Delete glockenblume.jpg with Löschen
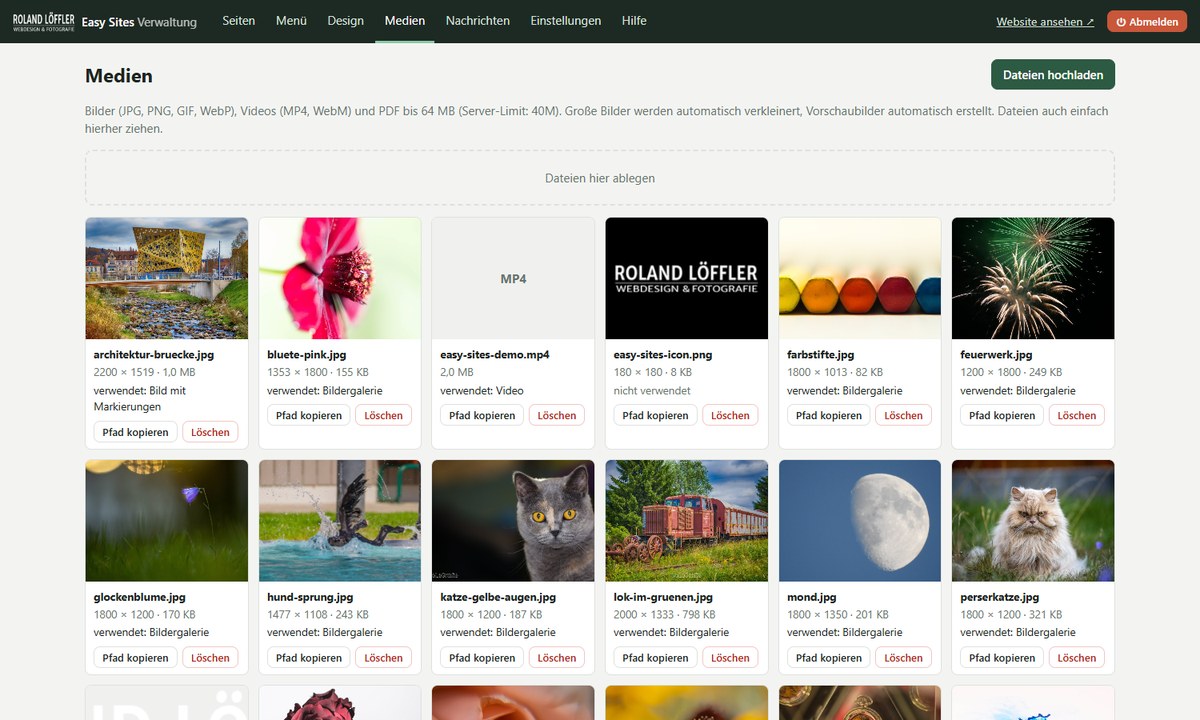 [x=210, y=657]
